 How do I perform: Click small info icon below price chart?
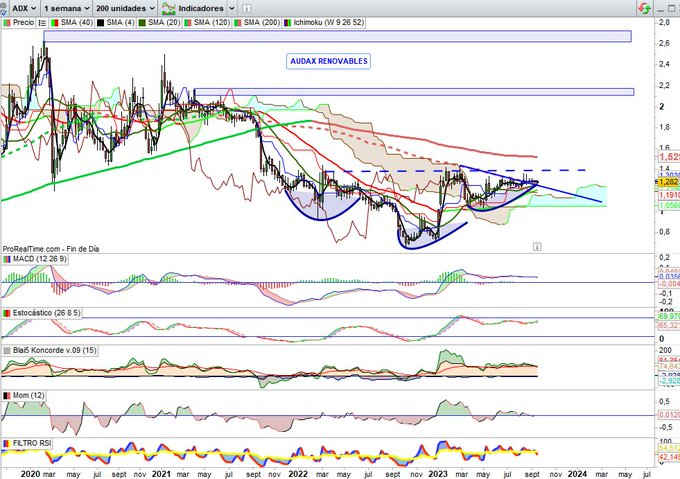(537, 247)
